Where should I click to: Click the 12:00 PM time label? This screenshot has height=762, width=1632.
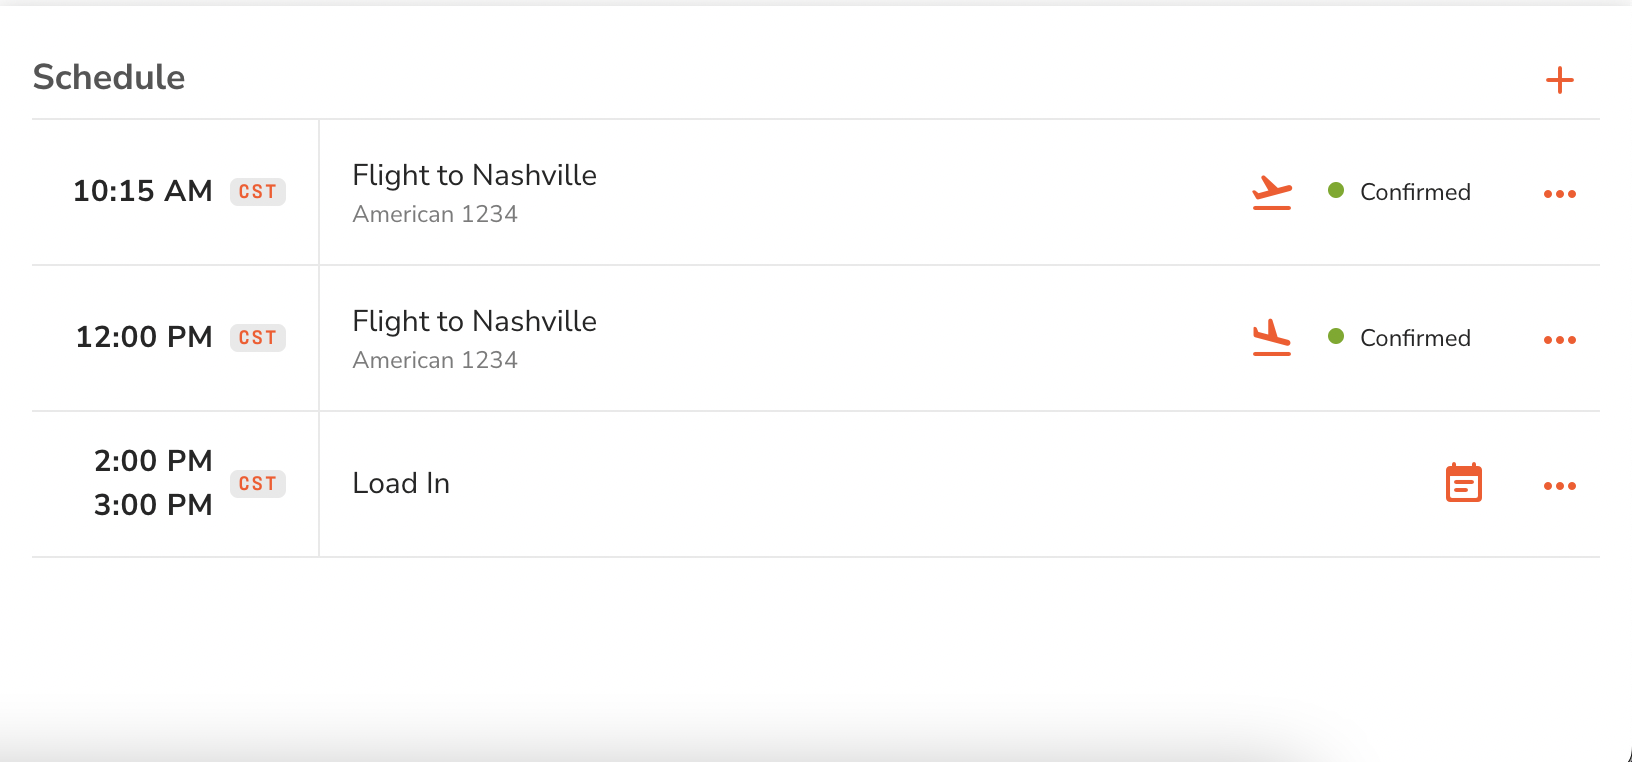144,337
